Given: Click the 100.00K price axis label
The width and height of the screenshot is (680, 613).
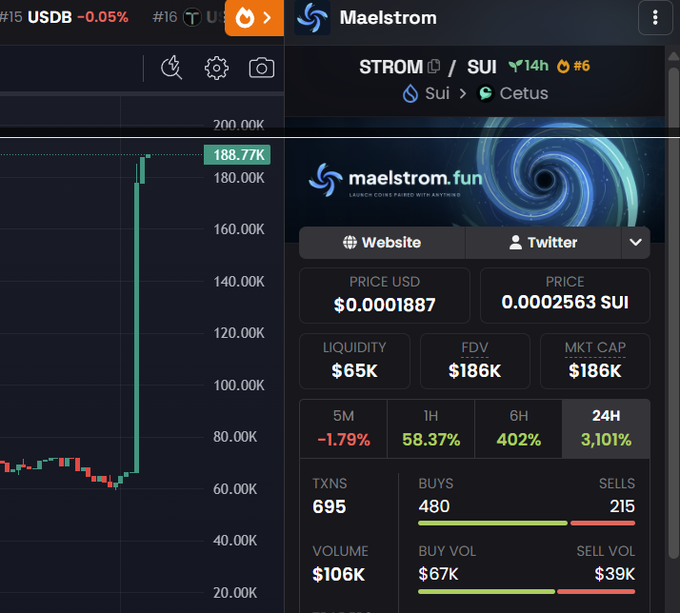Looking at the screenshot, I should click(239, 385).
